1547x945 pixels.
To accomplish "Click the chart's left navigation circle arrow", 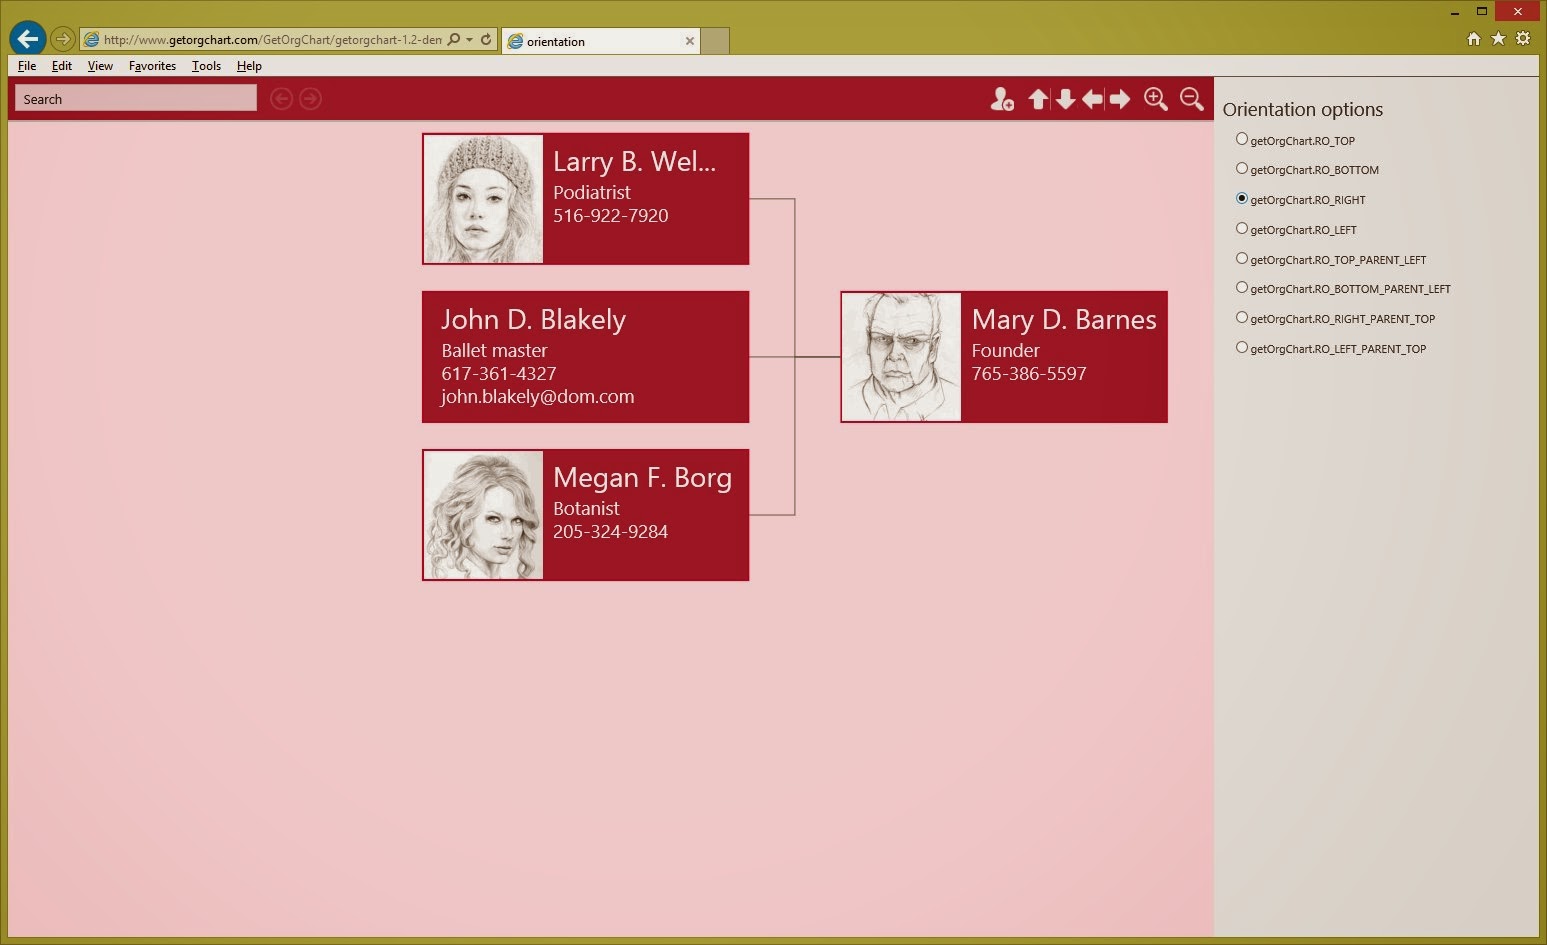I will pos(281,98).
